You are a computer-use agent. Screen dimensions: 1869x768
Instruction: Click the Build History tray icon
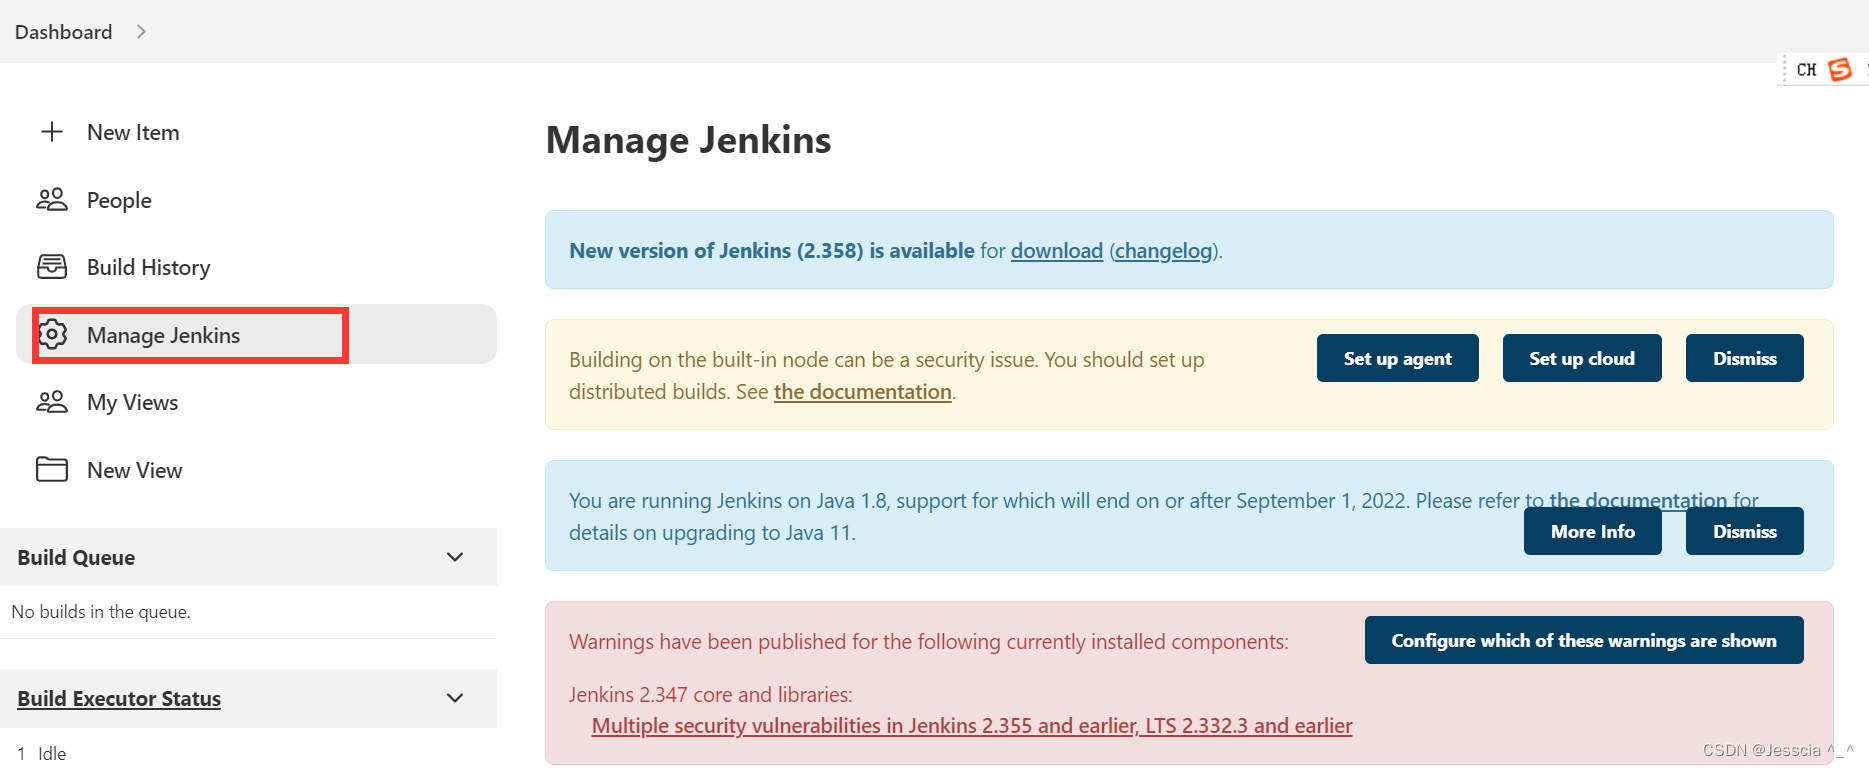[52, 267]
